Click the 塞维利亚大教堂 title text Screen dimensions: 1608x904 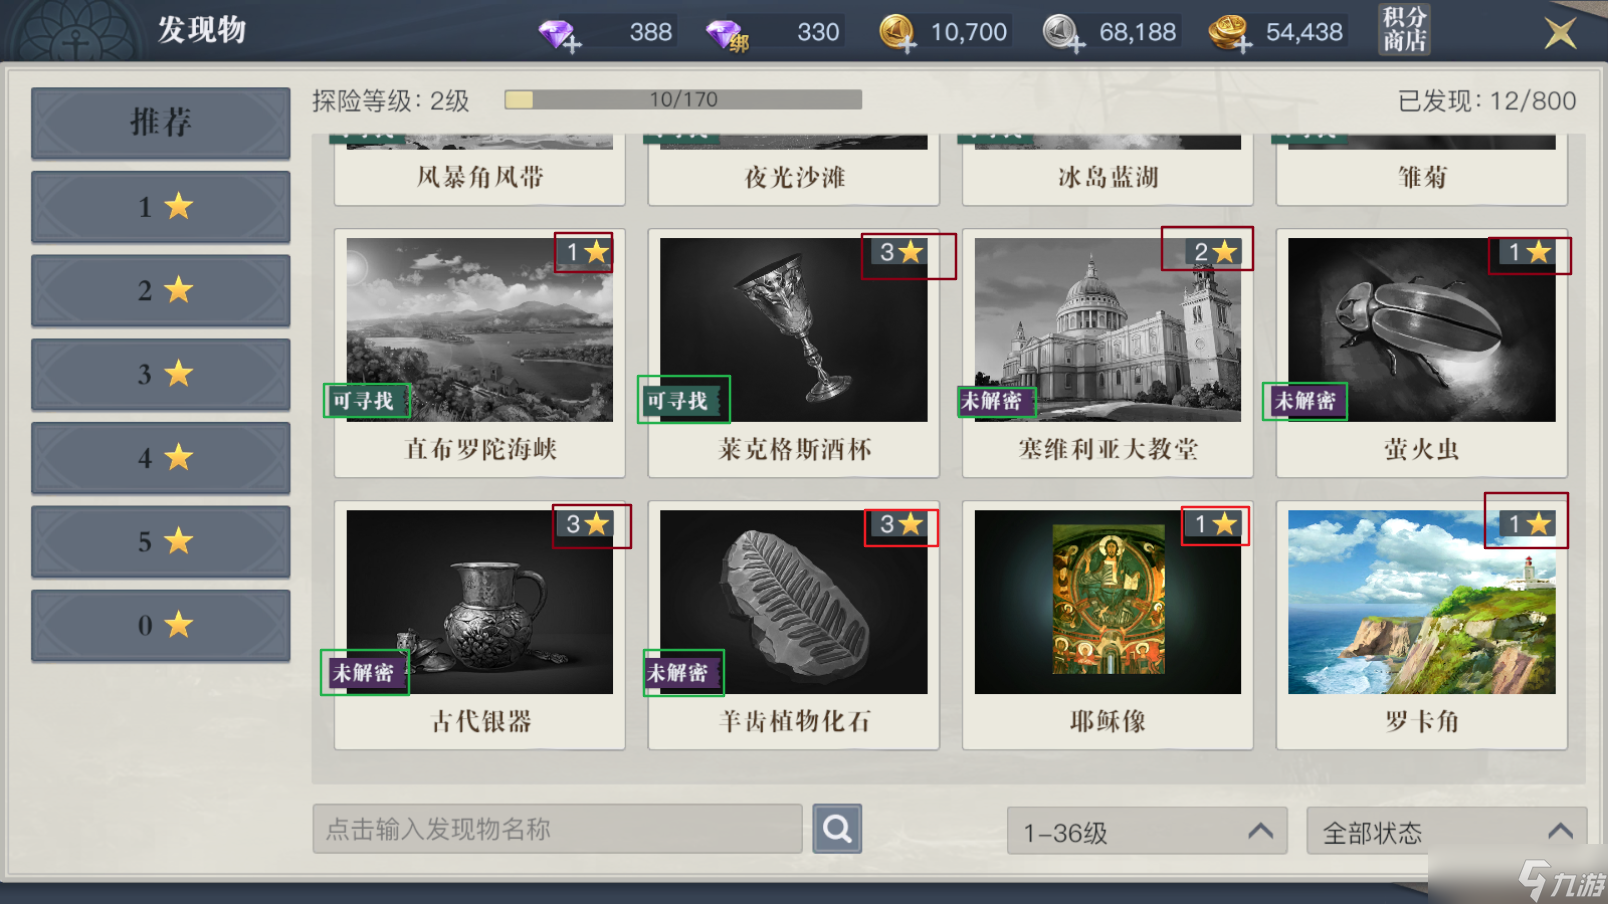pyautogui.click(x=1108, y=449)
